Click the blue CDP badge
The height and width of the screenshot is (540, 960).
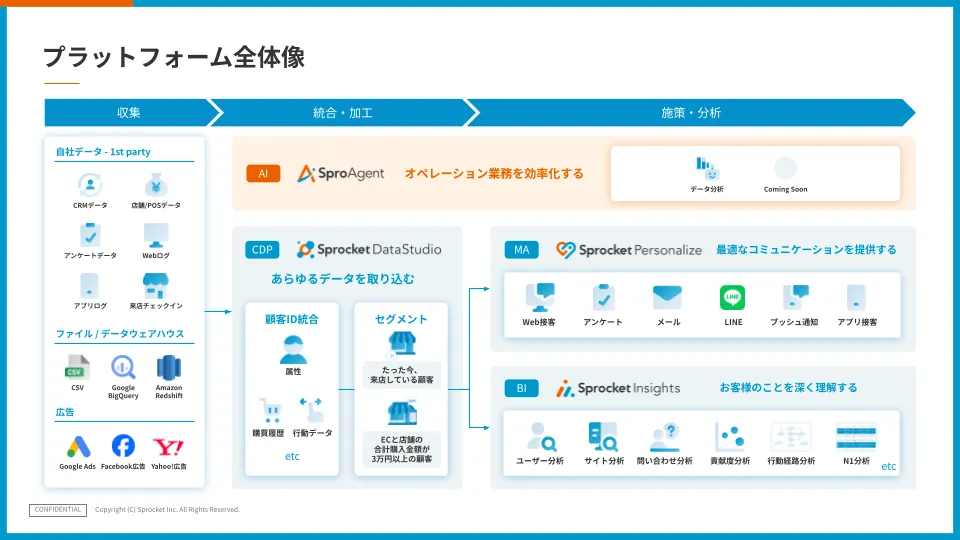pyautogui.click(x=262, y=250)
